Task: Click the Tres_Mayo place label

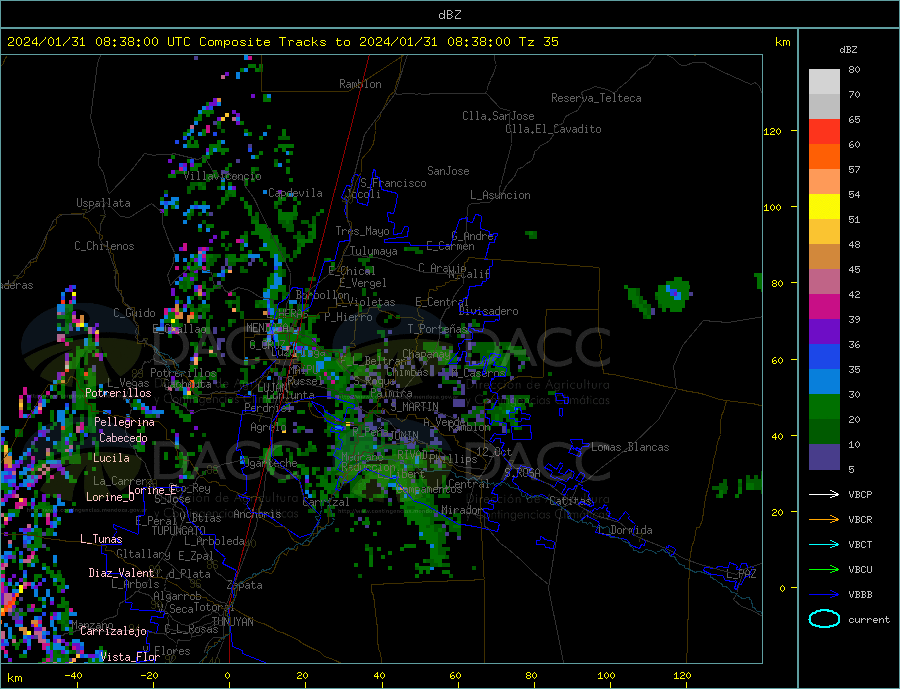Action: coord(362,231)
